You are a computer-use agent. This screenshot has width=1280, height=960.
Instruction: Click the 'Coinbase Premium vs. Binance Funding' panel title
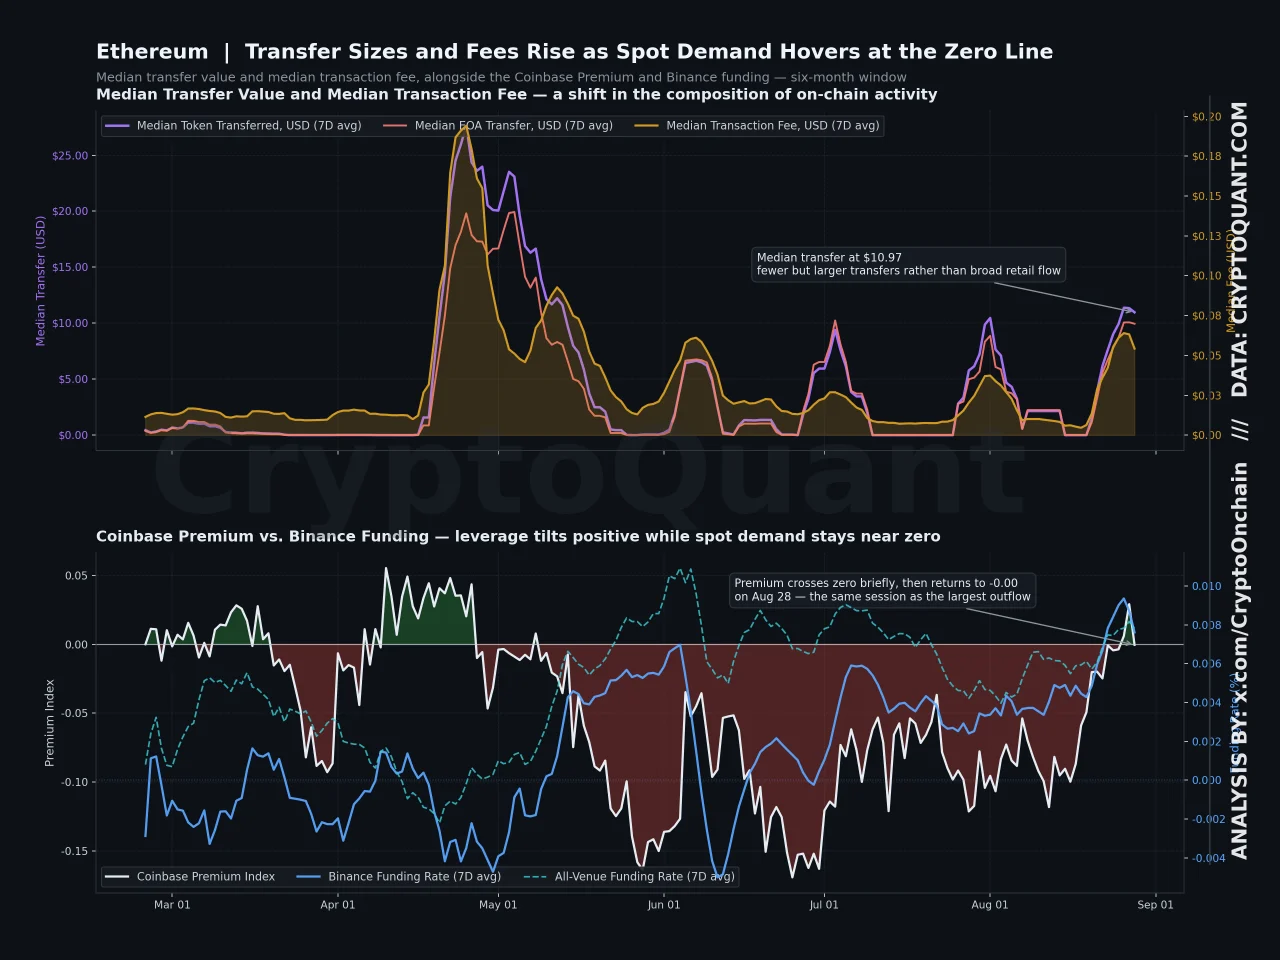(518, 536)
